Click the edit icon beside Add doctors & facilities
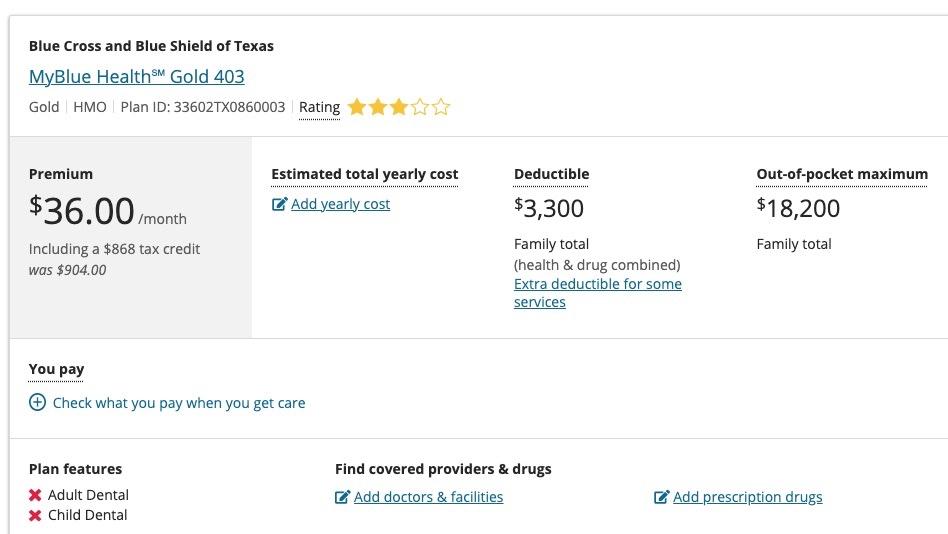Viewport: 948px width, 534px height. (x=342, y=497)
